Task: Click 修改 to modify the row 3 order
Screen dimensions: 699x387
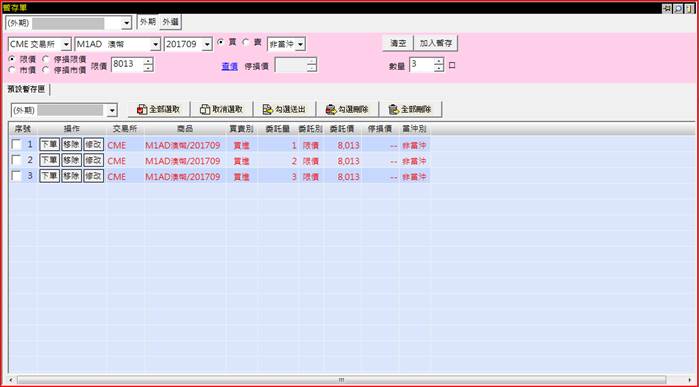Action: [94, 176]
